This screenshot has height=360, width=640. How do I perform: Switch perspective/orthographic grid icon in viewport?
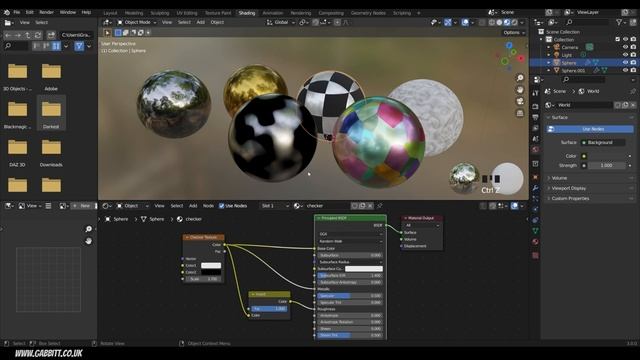(520, 113)
